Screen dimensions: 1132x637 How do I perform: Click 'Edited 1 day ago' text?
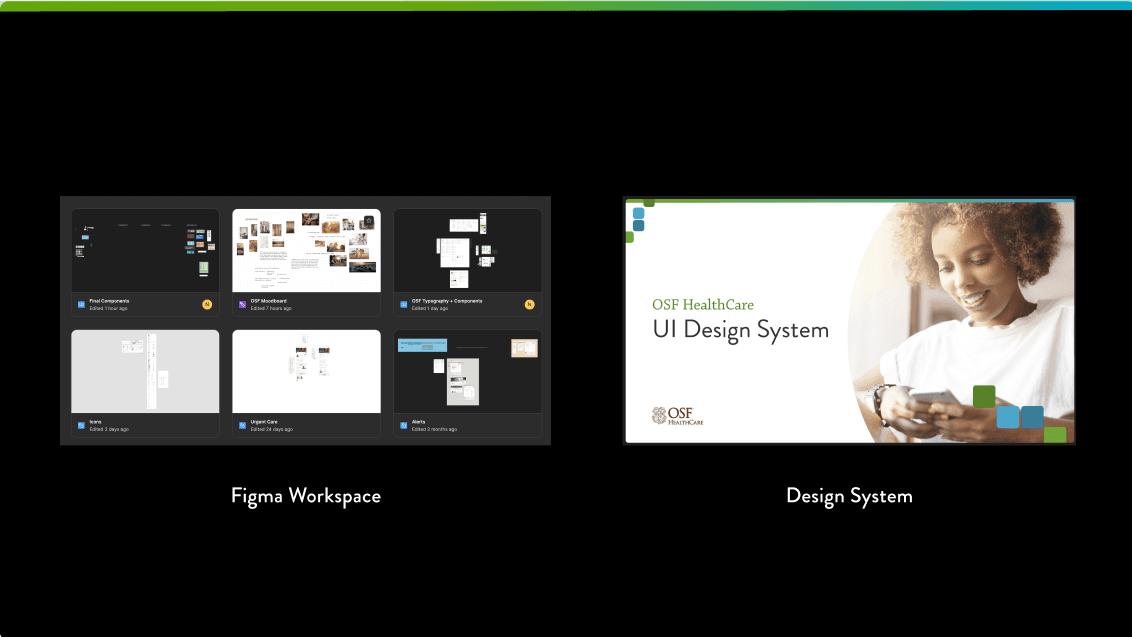tap(430, 308)
